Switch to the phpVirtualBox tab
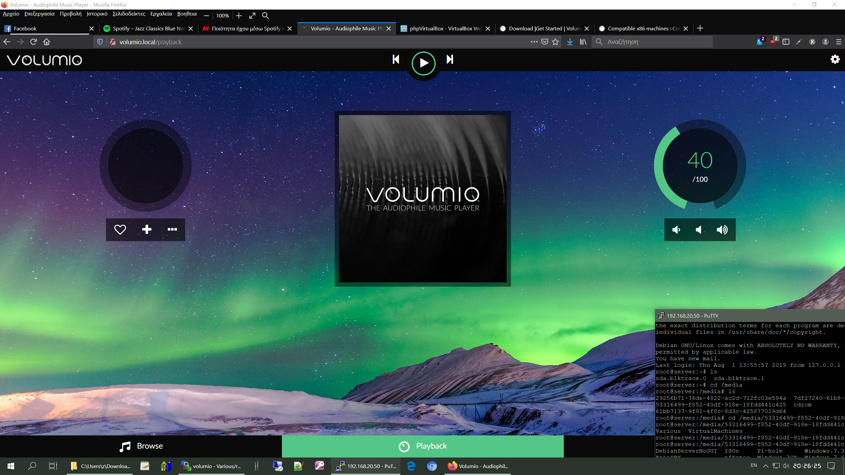Screen dimensions: 845x475 click(x=445, y=28)
